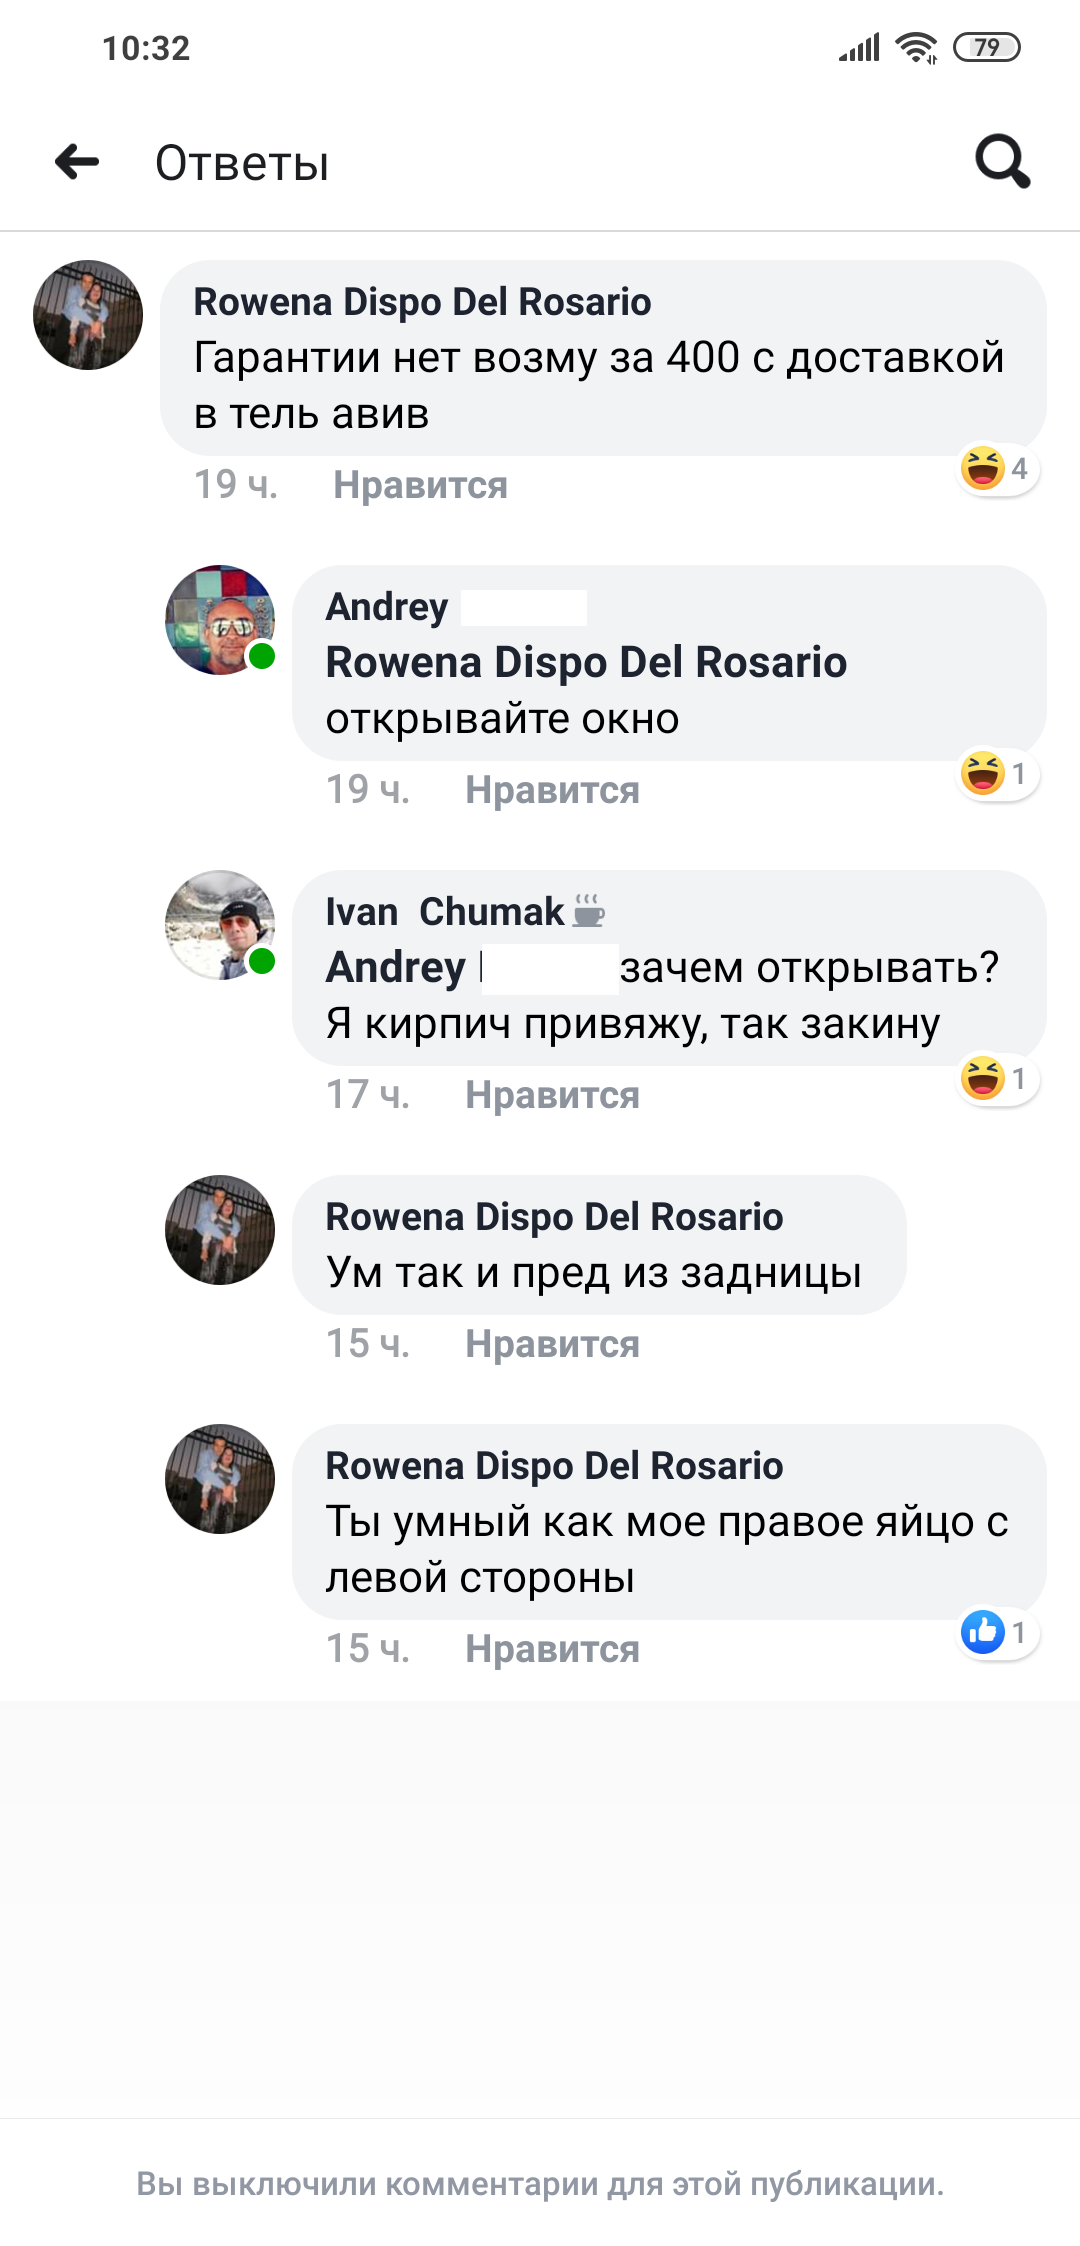Open Rowena's profile from top avatar
The width and height of the screenshot is (1080, 2246).
[88, 315]
